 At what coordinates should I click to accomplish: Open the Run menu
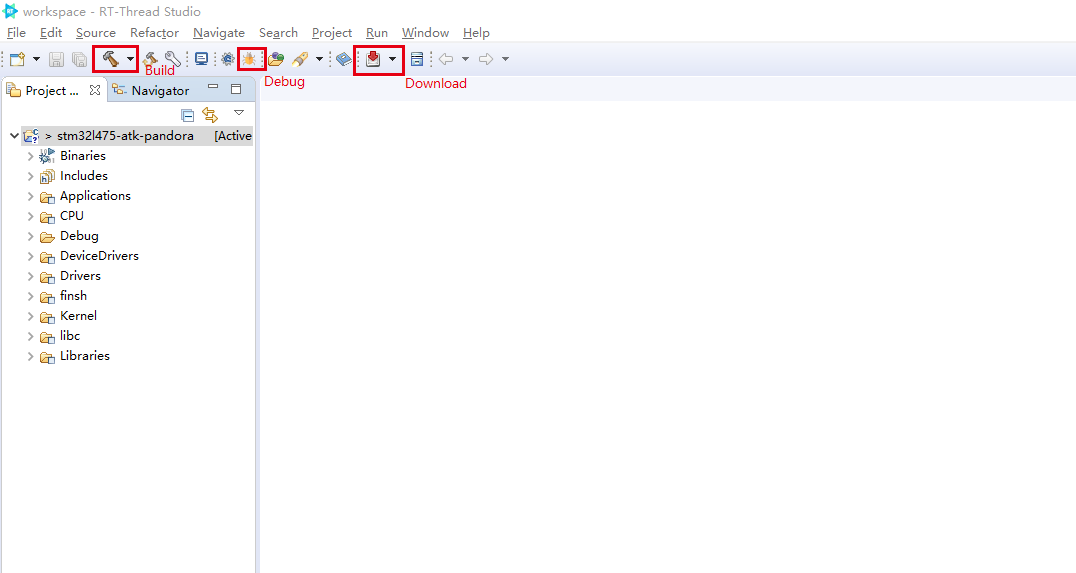(377, 33)
